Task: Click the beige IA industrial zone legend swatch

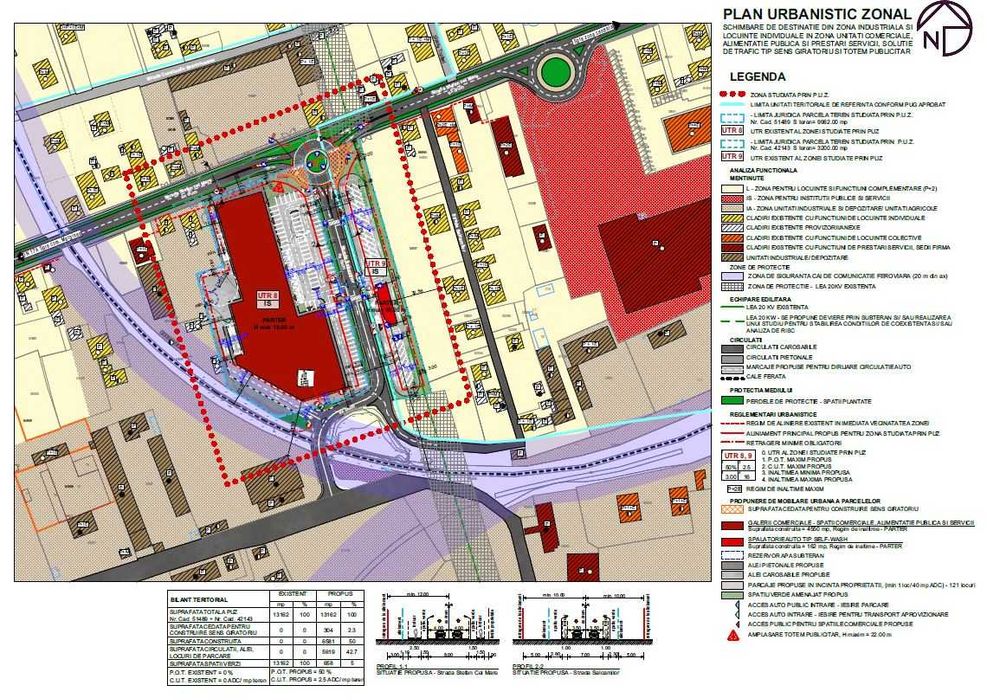Action: click(732, 208)
